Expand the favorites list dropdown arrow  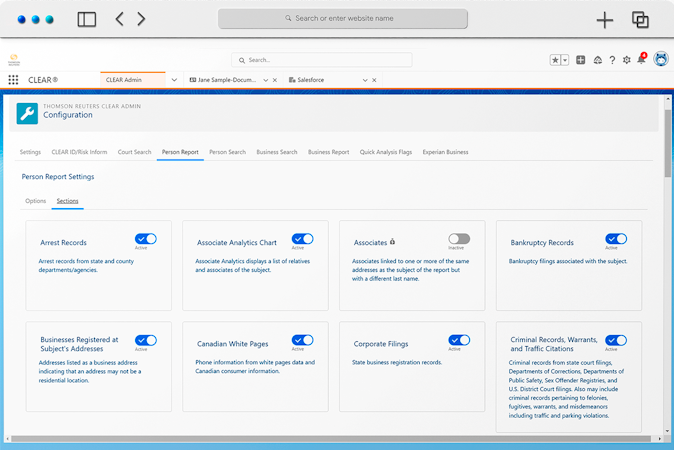pos(565,60)
